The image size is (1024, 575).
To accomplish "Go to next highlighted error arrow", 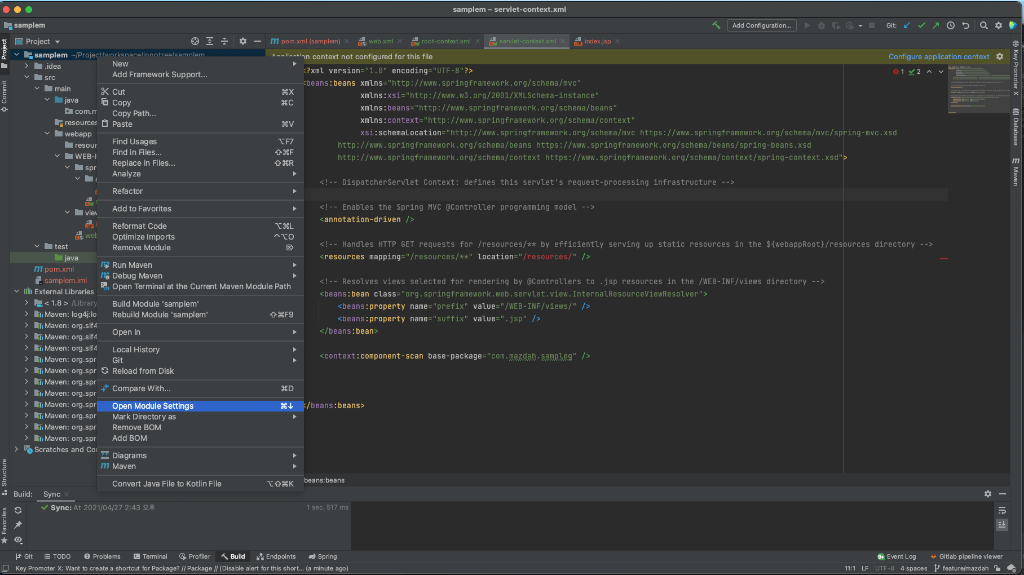I will (x=941, y=72).
